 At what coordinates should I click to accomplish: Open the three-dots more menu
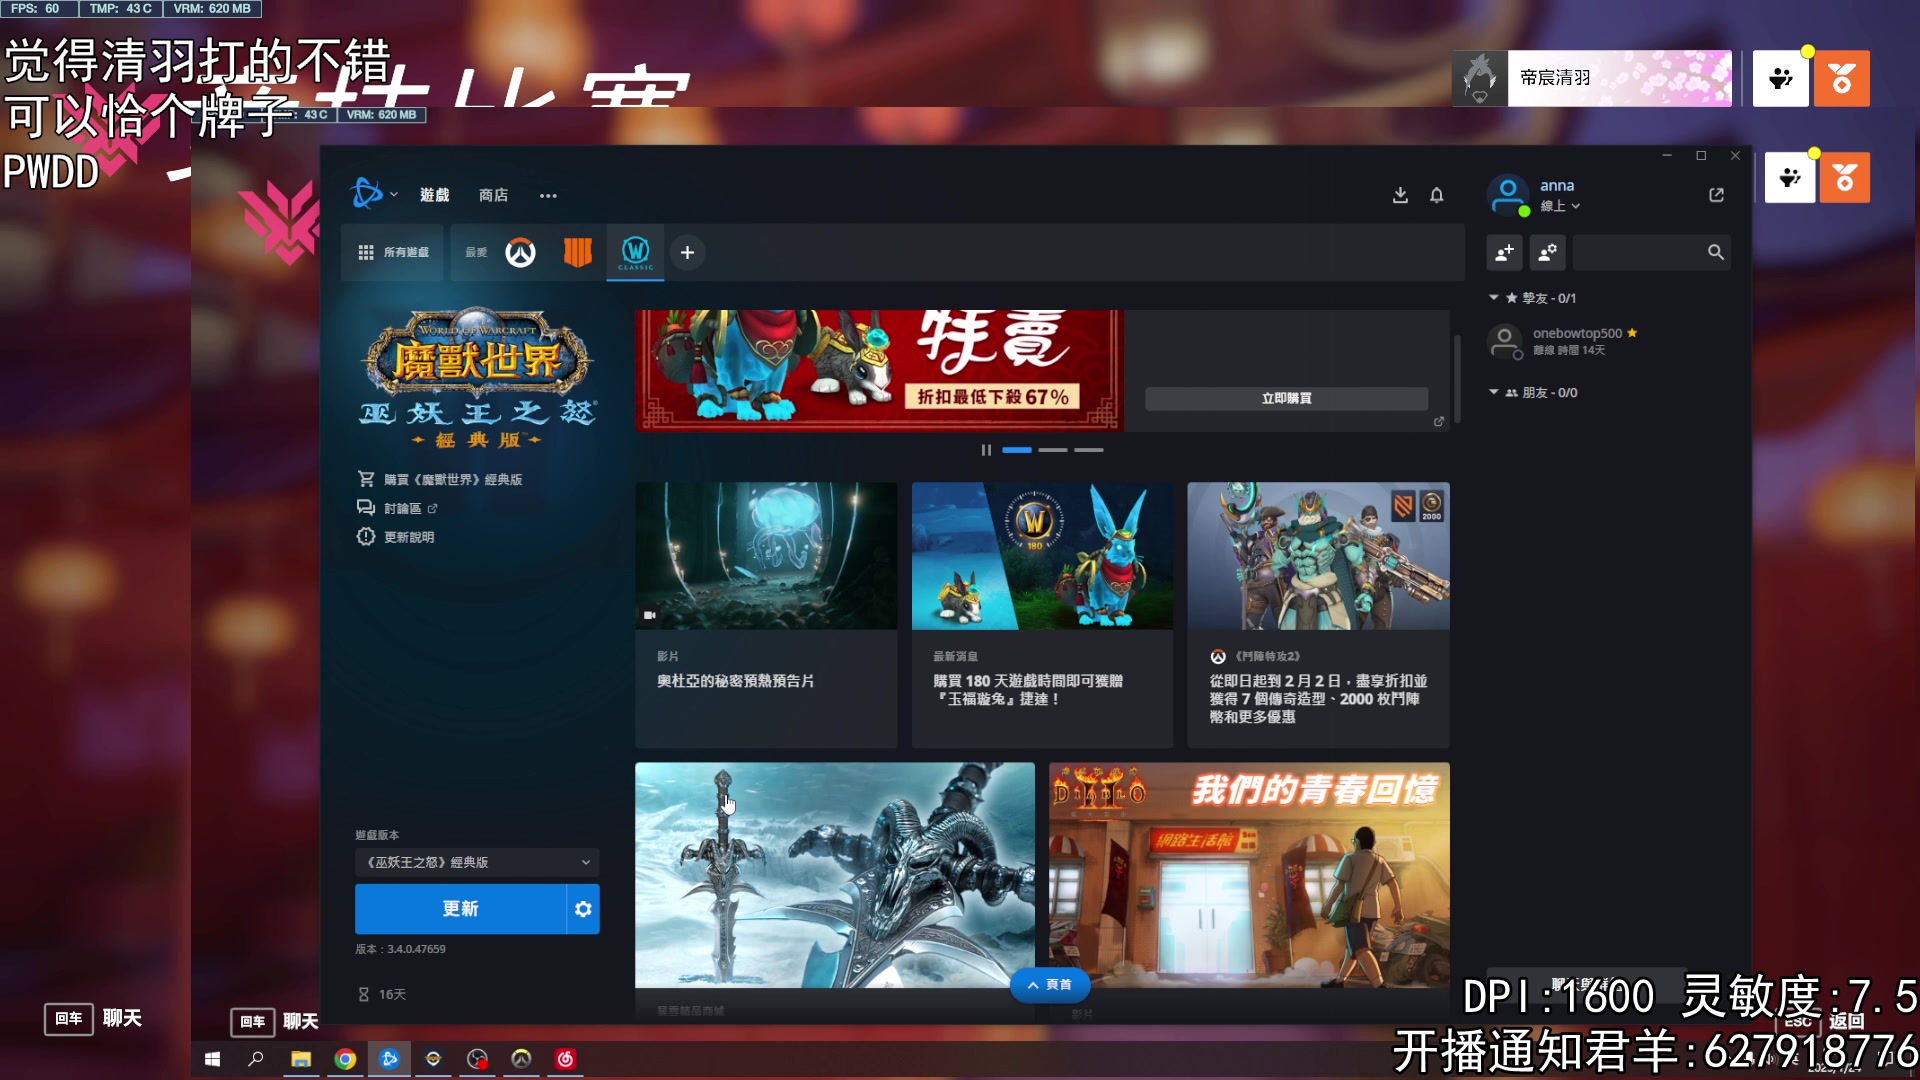548,196
